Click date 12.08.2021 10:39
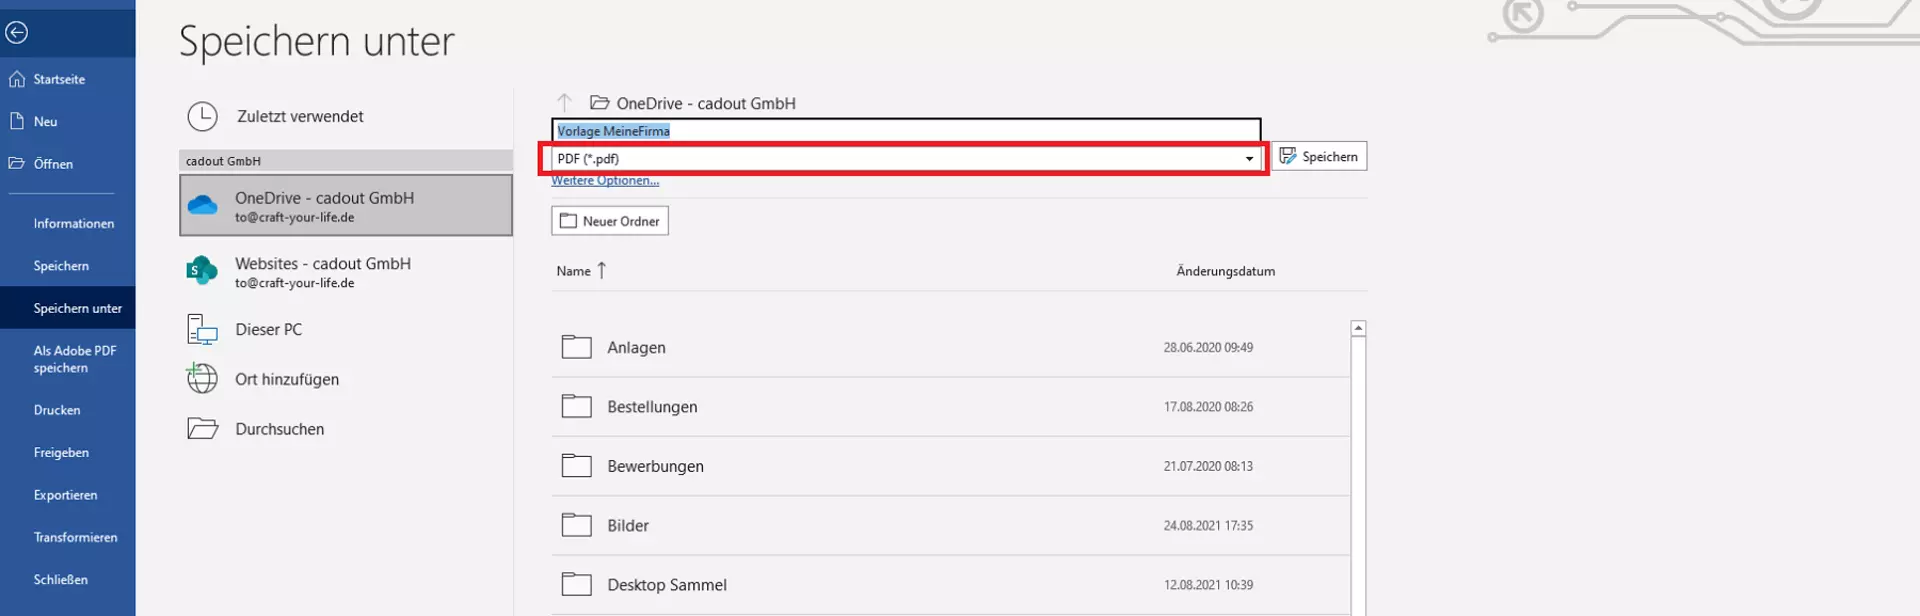 pyautogui.click(x=1208, y=584)
